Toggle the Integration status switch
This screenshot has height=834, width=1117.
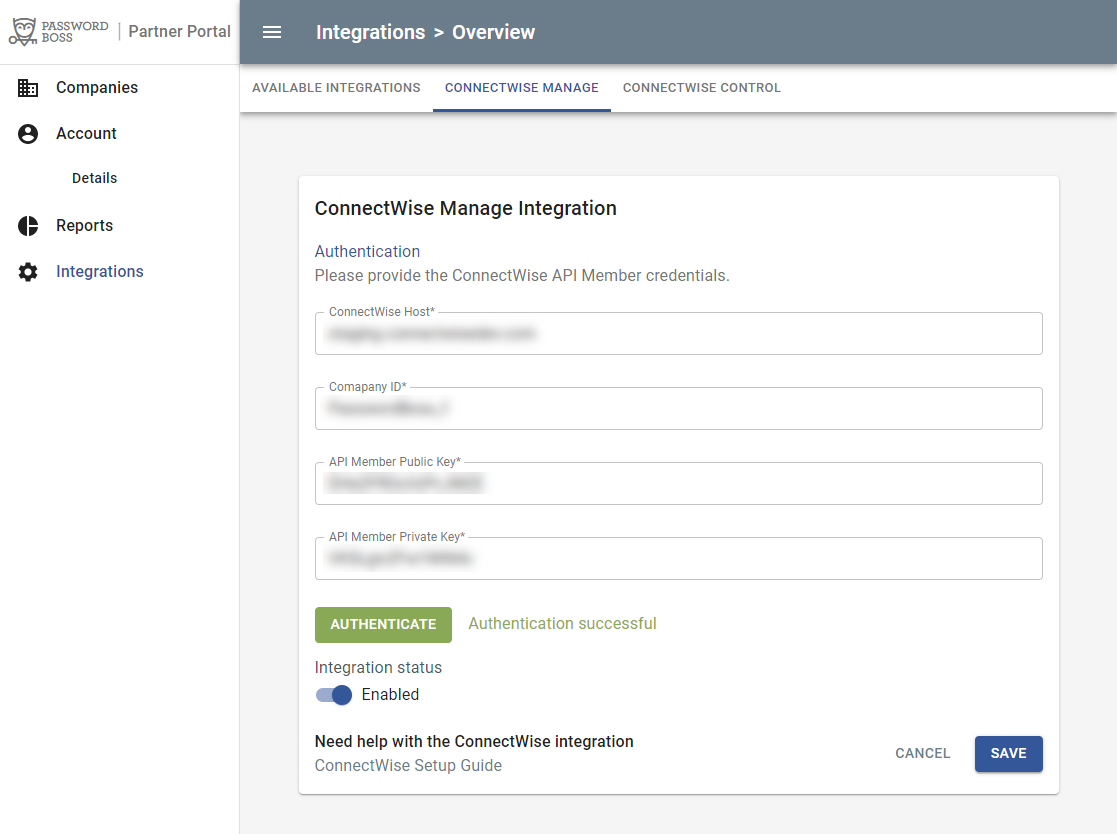334,695
